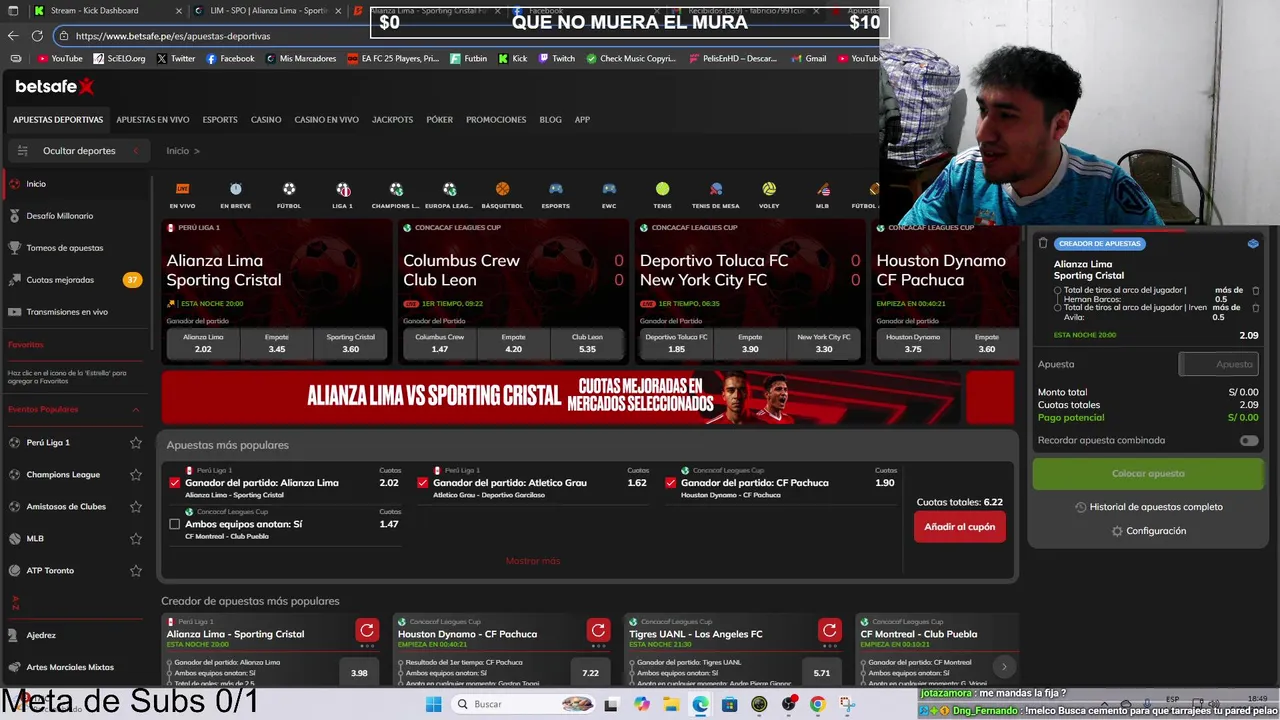Open the Básquetbol basketball icon
This screenshot has width=1280, height=720.
pyautogui.click(x=502, y=189)
